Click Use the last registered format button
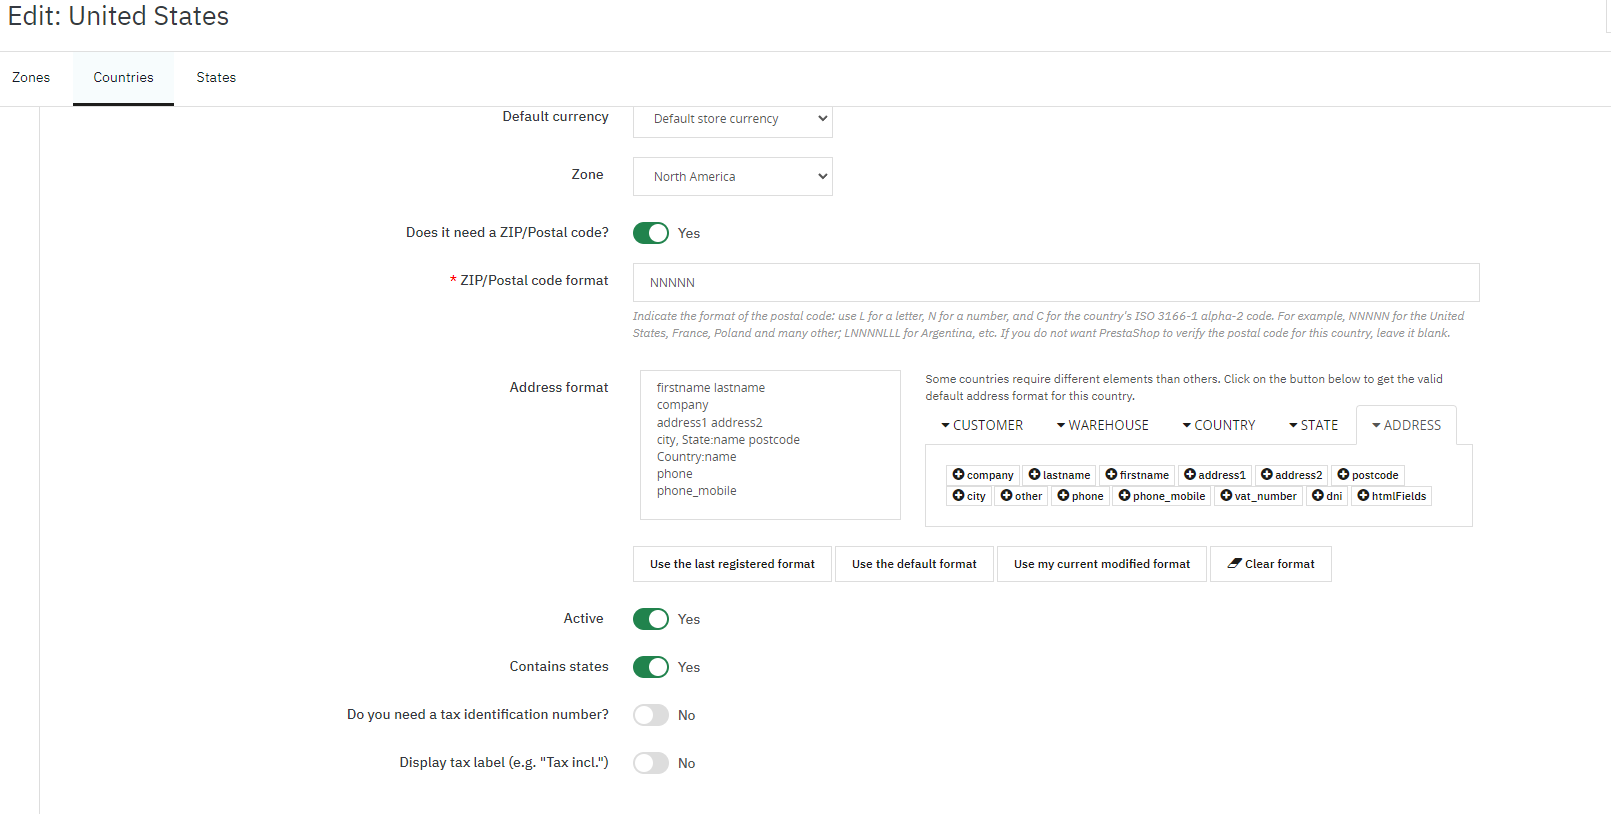The height and width of the screenshot is (814, 1611). 732,564
